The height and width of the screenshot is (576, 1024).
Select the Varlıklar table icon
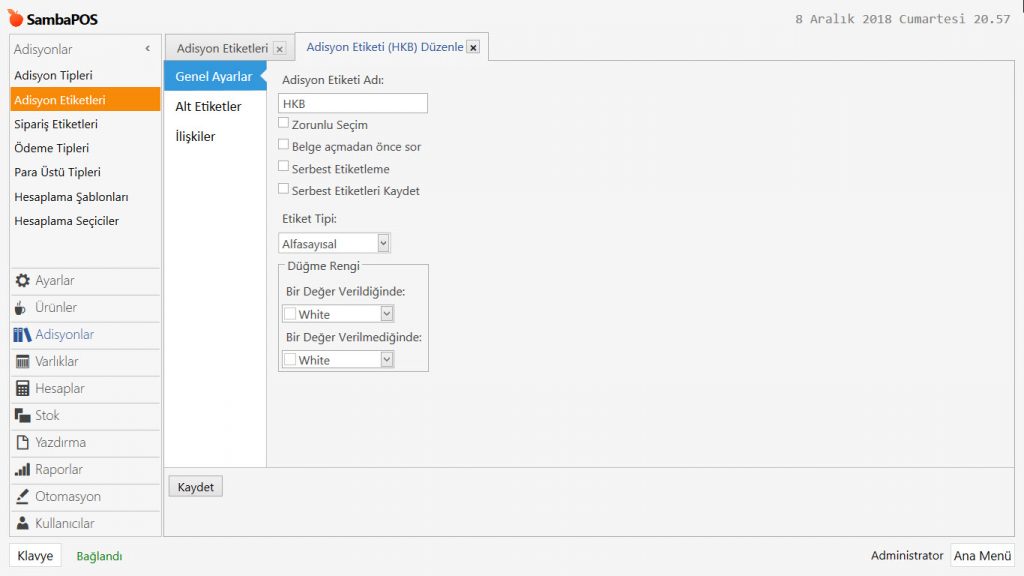[x=22, y=362]
